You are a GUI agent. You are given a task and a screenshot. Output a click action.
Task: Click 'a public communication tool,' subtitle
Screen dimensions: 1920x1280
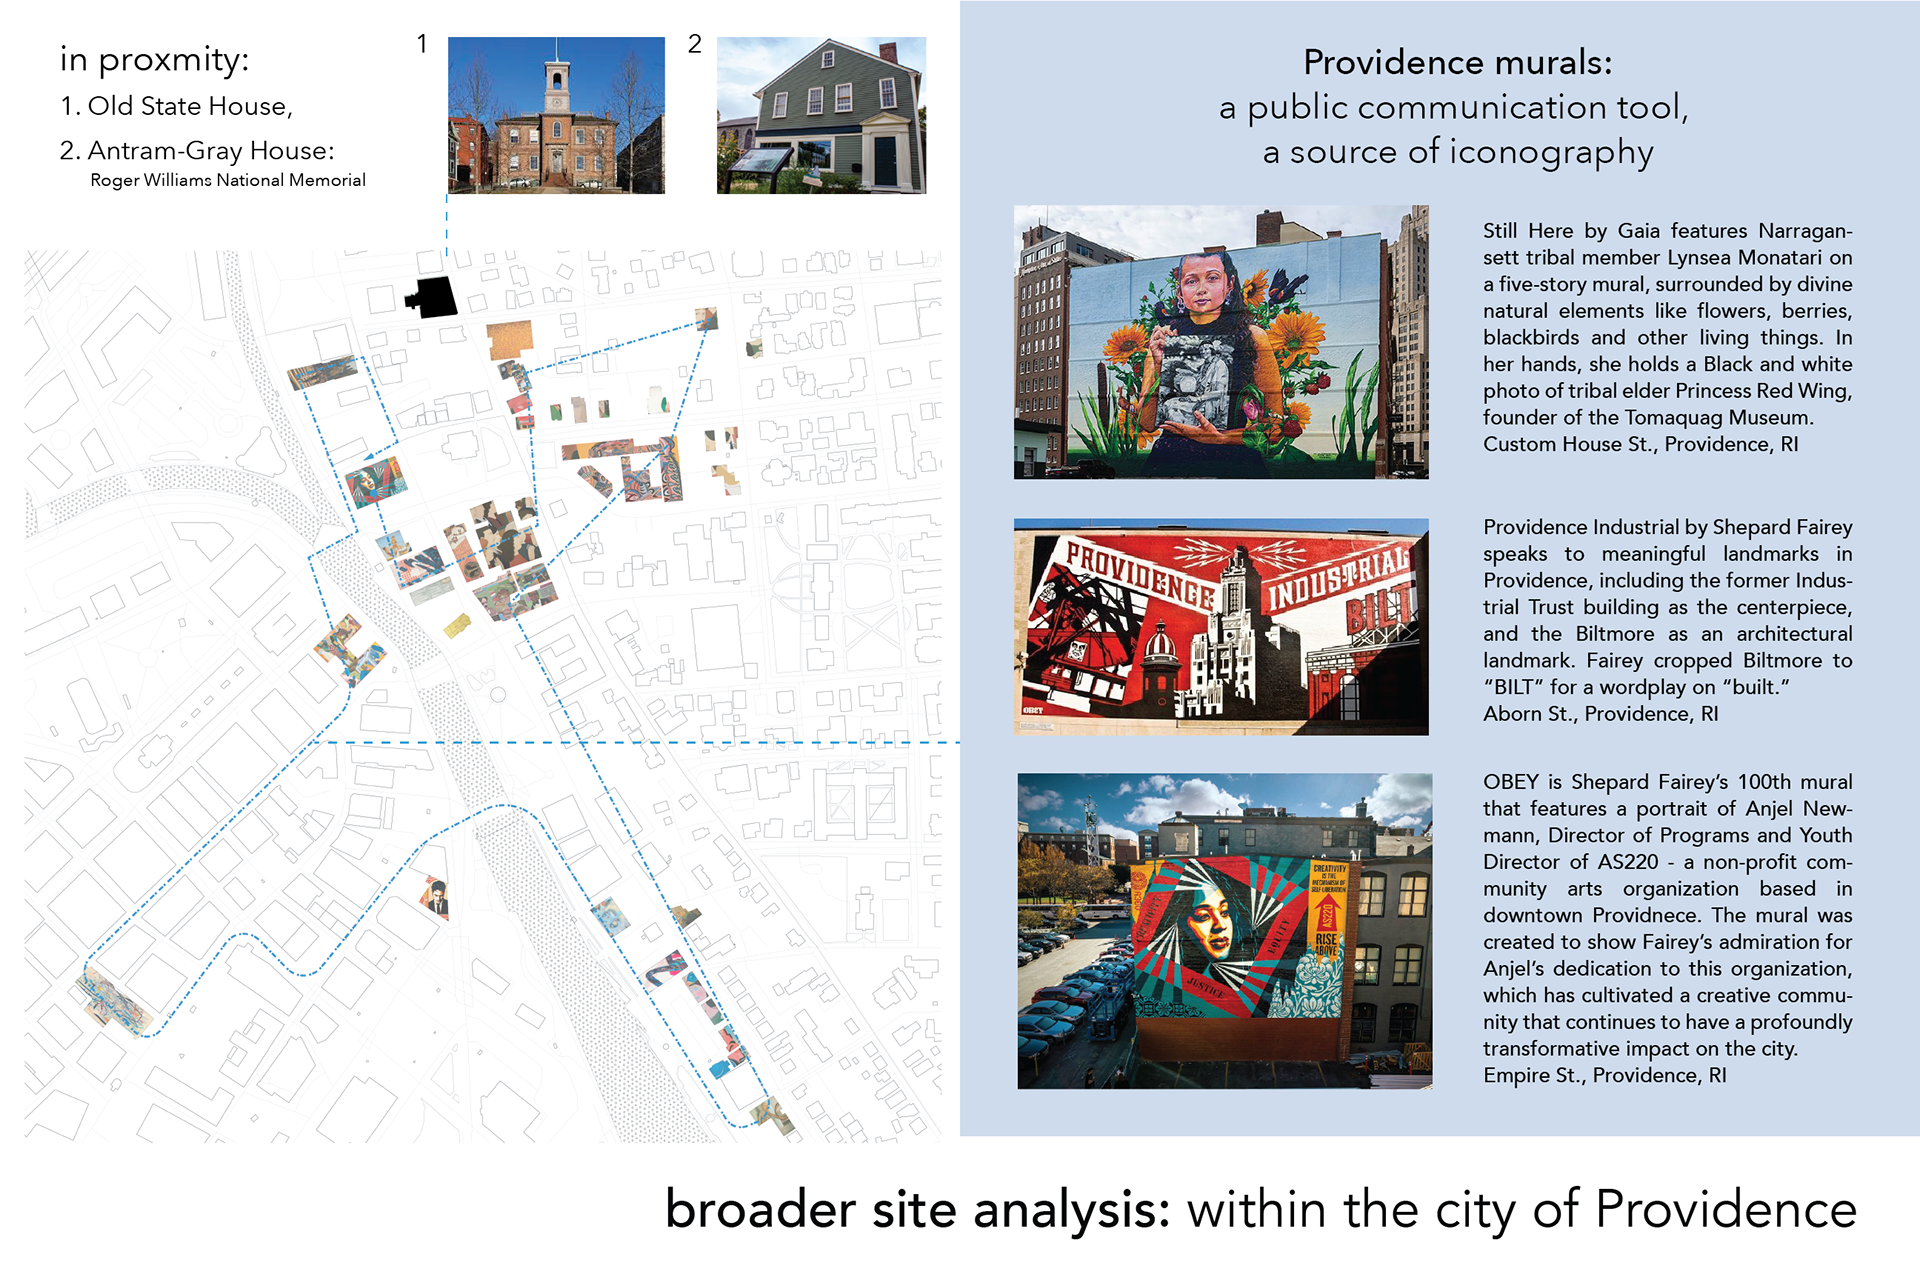(1454, 107)
